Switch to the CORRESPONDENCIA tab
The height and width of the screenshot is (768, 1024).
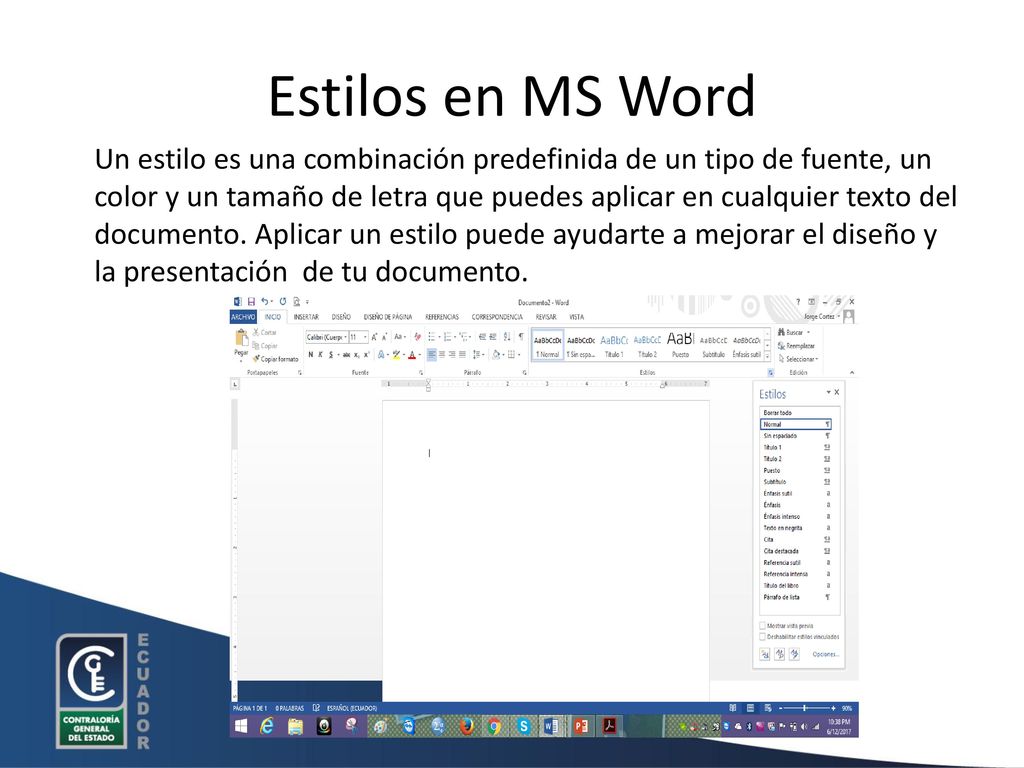pos(497,317)
